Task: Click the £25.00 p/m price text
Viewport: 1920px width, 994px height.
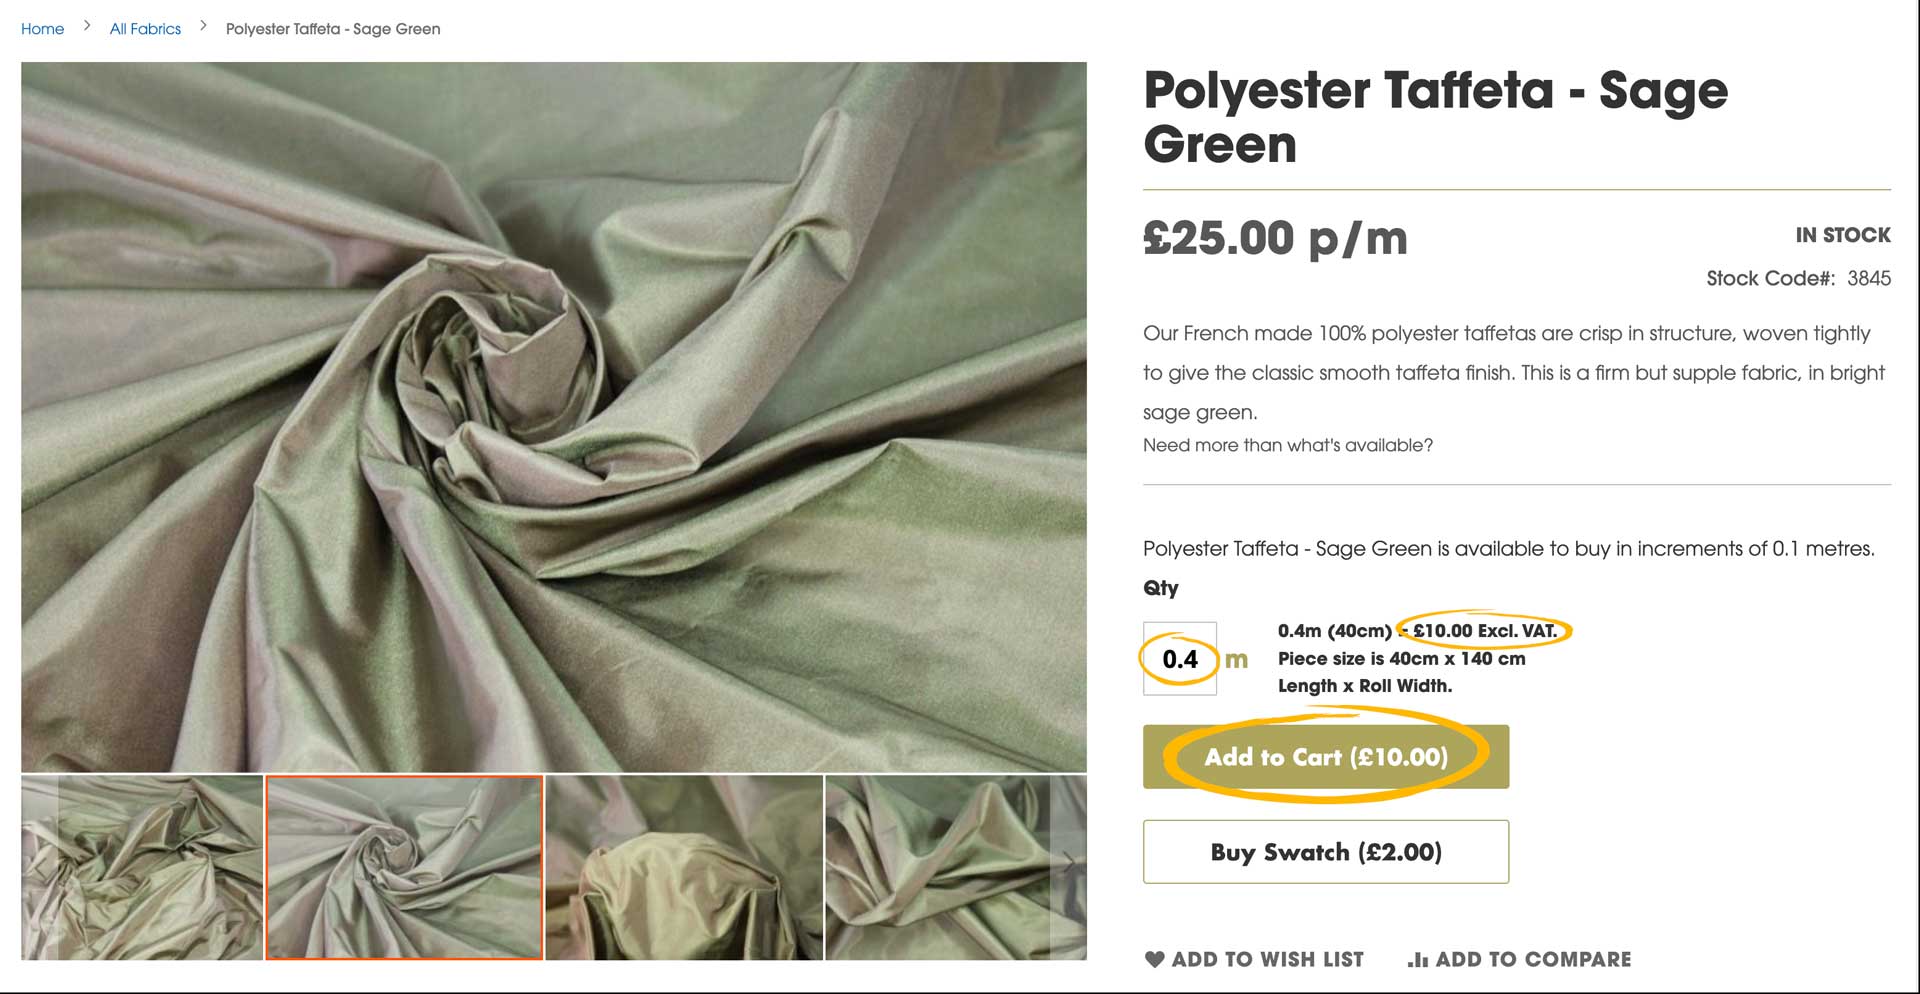Action: coord(1275,238)
